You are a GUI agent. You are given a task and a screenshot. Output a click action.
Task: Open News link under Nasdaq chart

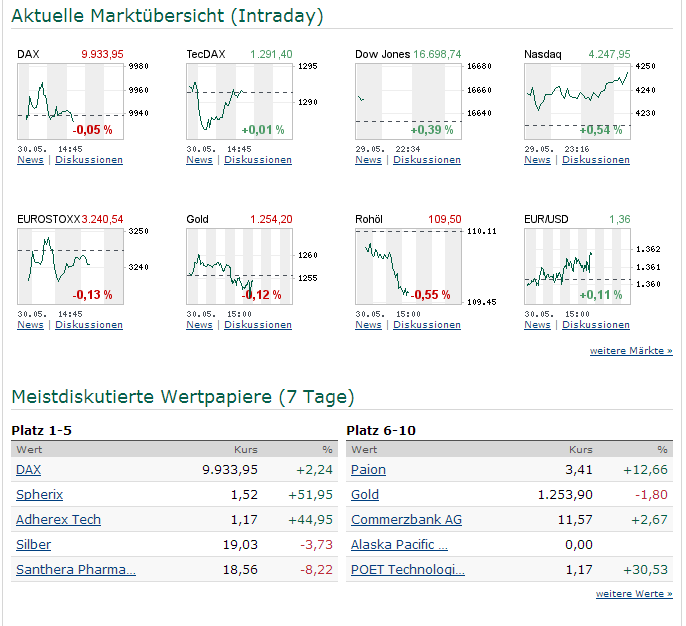[537, 160]
